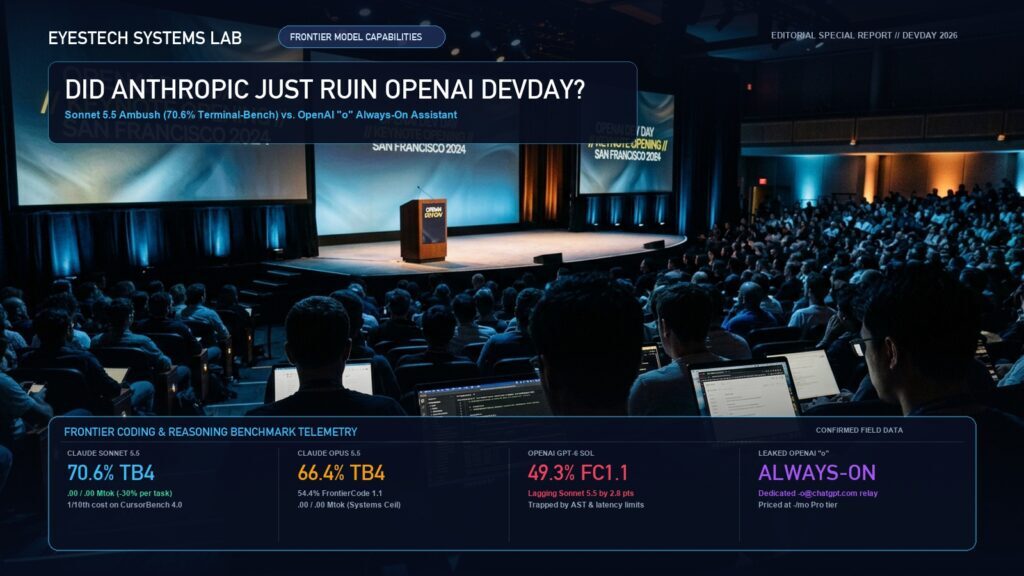1024x576 pixels.
Task: Click the 'Sonnet 5.5 Ambush' subtitle line
Action: pos(261,115)
